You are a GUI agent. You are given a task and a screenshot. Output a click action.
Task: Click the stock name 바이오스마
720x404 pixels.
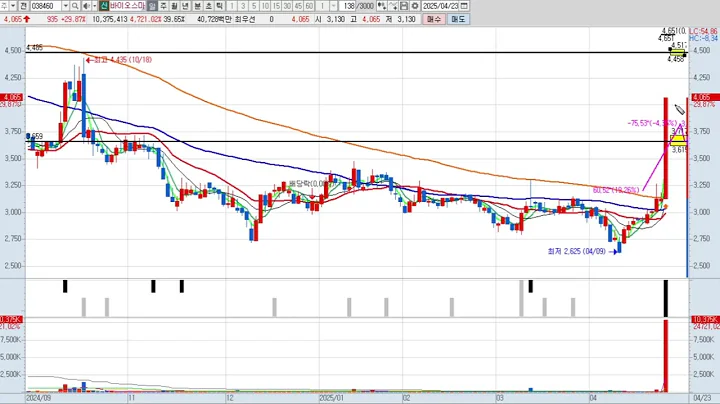(127, 6)
